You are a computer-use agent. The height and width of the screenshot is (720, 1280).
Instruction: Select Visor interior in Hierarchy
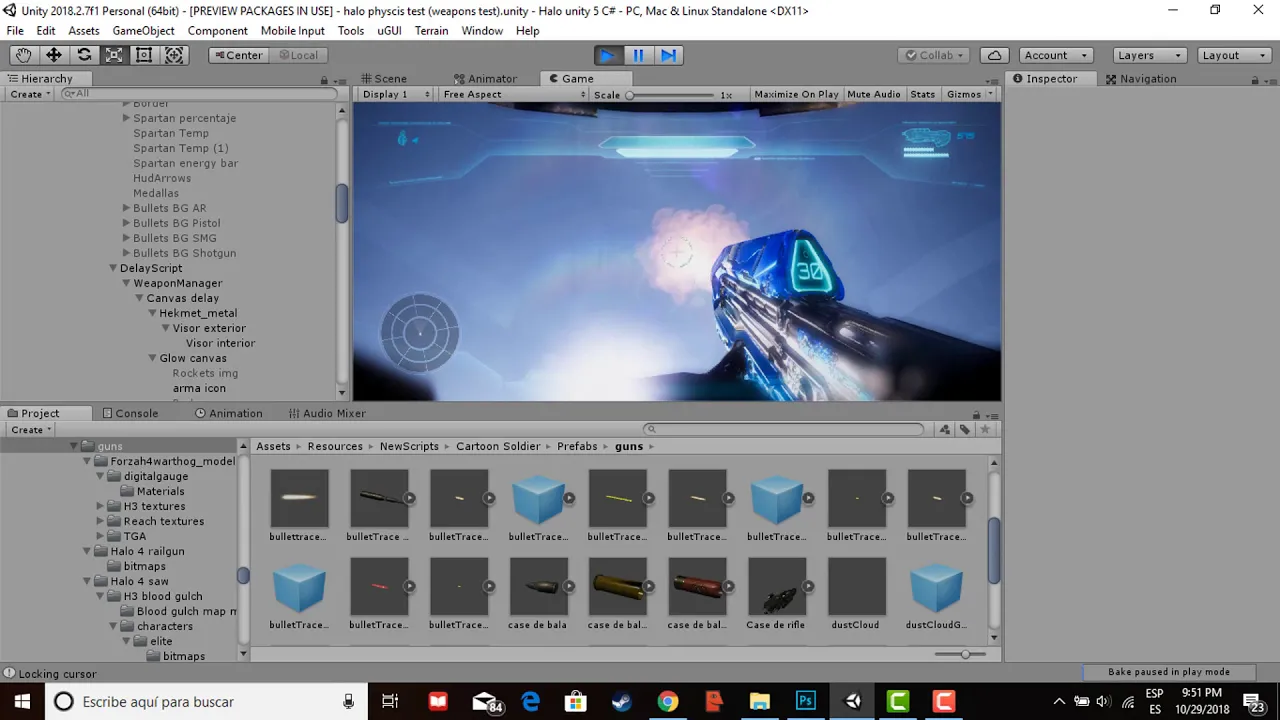point(220,343)
